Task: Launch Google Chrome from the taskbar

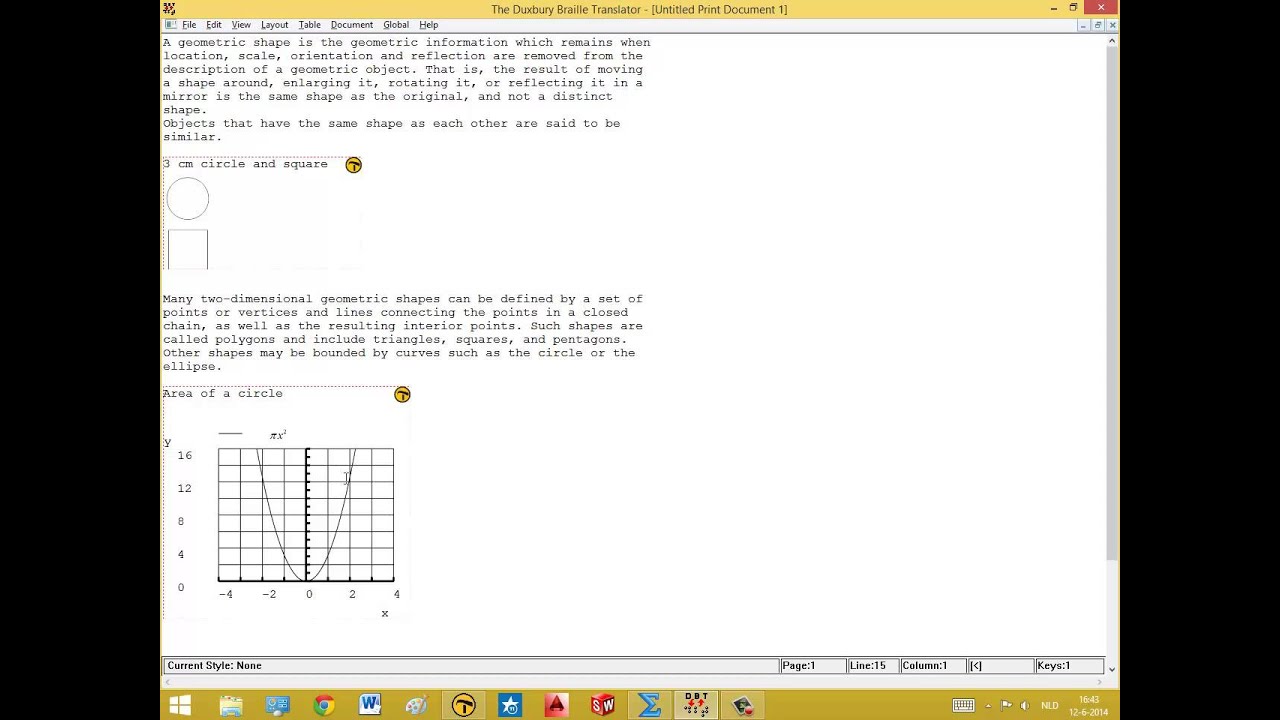Action: point(323,705)
